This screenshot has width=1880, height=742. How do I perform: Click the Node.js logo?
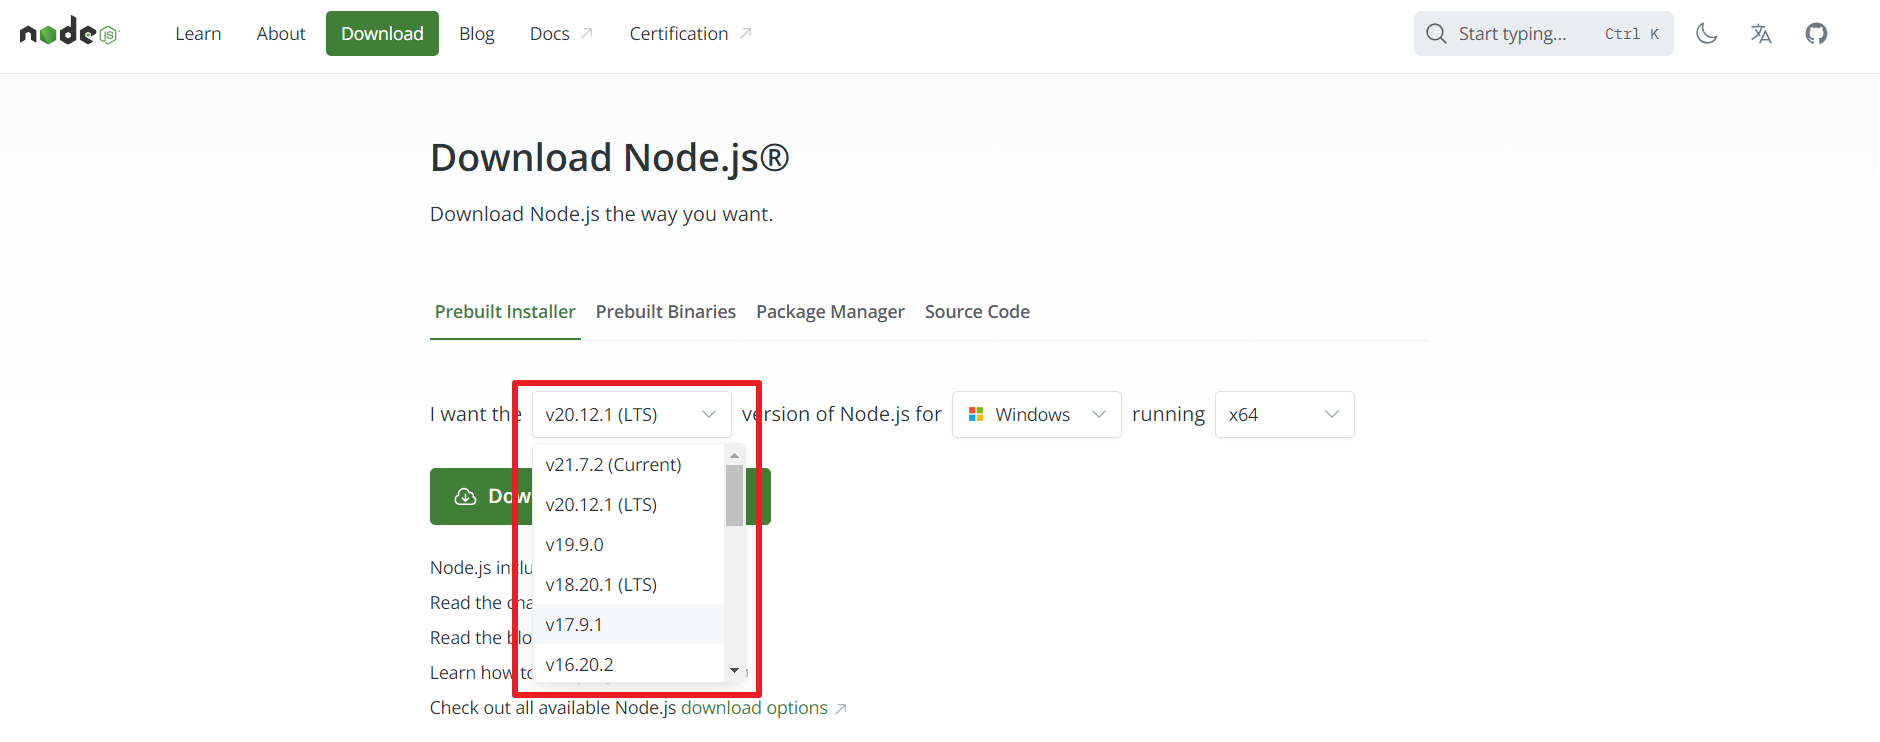pos(70,33)
